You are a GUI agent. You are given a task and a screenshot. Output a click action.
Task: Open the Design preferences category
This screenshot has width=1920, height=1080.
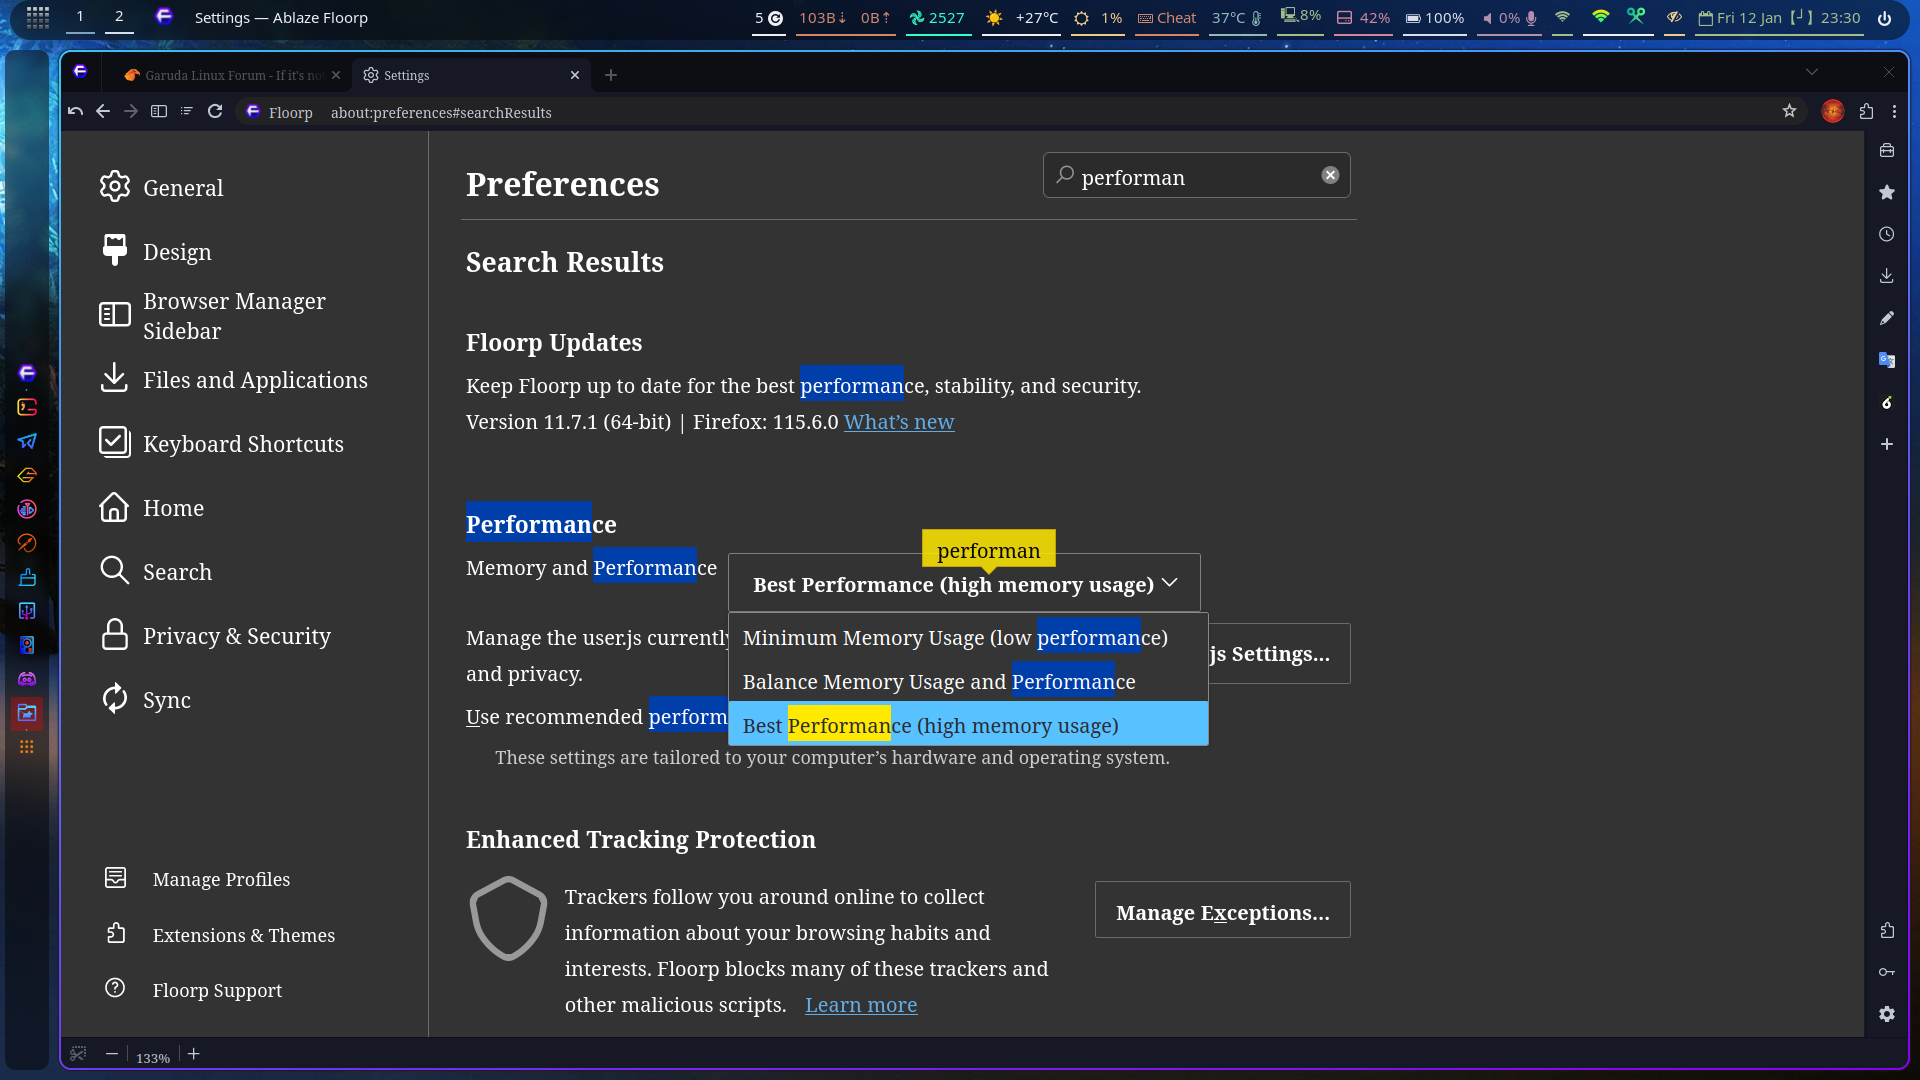pyautogui.click(x=156, y=251)
